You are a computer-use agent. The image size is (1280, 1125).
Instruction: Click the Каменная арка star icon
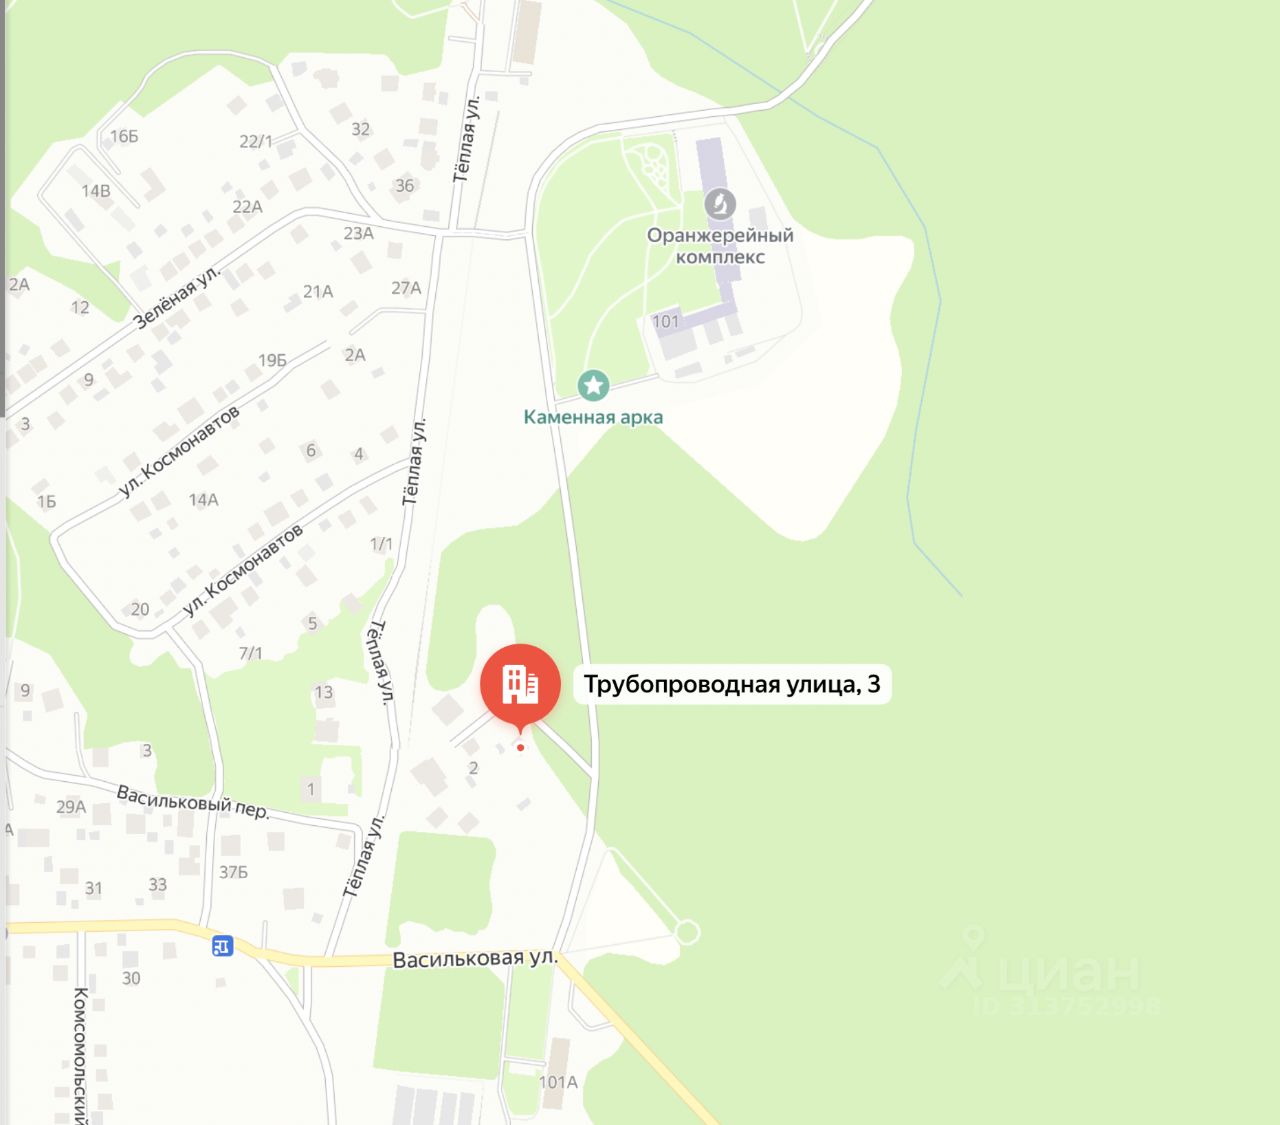coord(594,385)
